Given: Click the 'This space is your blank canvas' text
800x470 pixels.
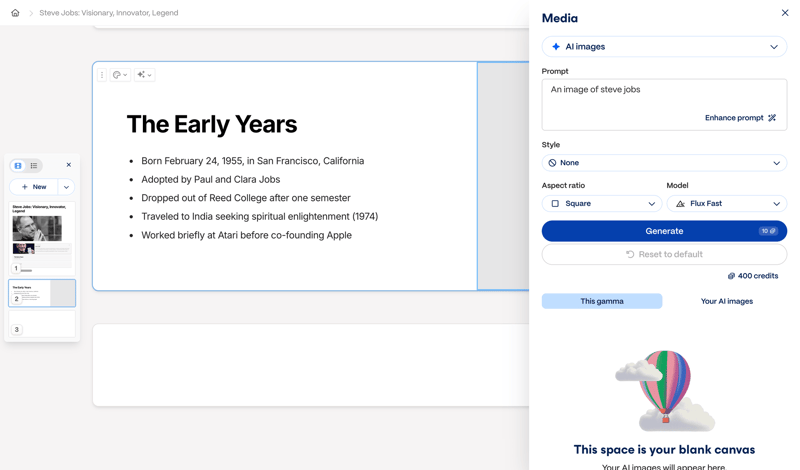Looking at the screenshot, I should pyautogui.click(x=664, y=450).
